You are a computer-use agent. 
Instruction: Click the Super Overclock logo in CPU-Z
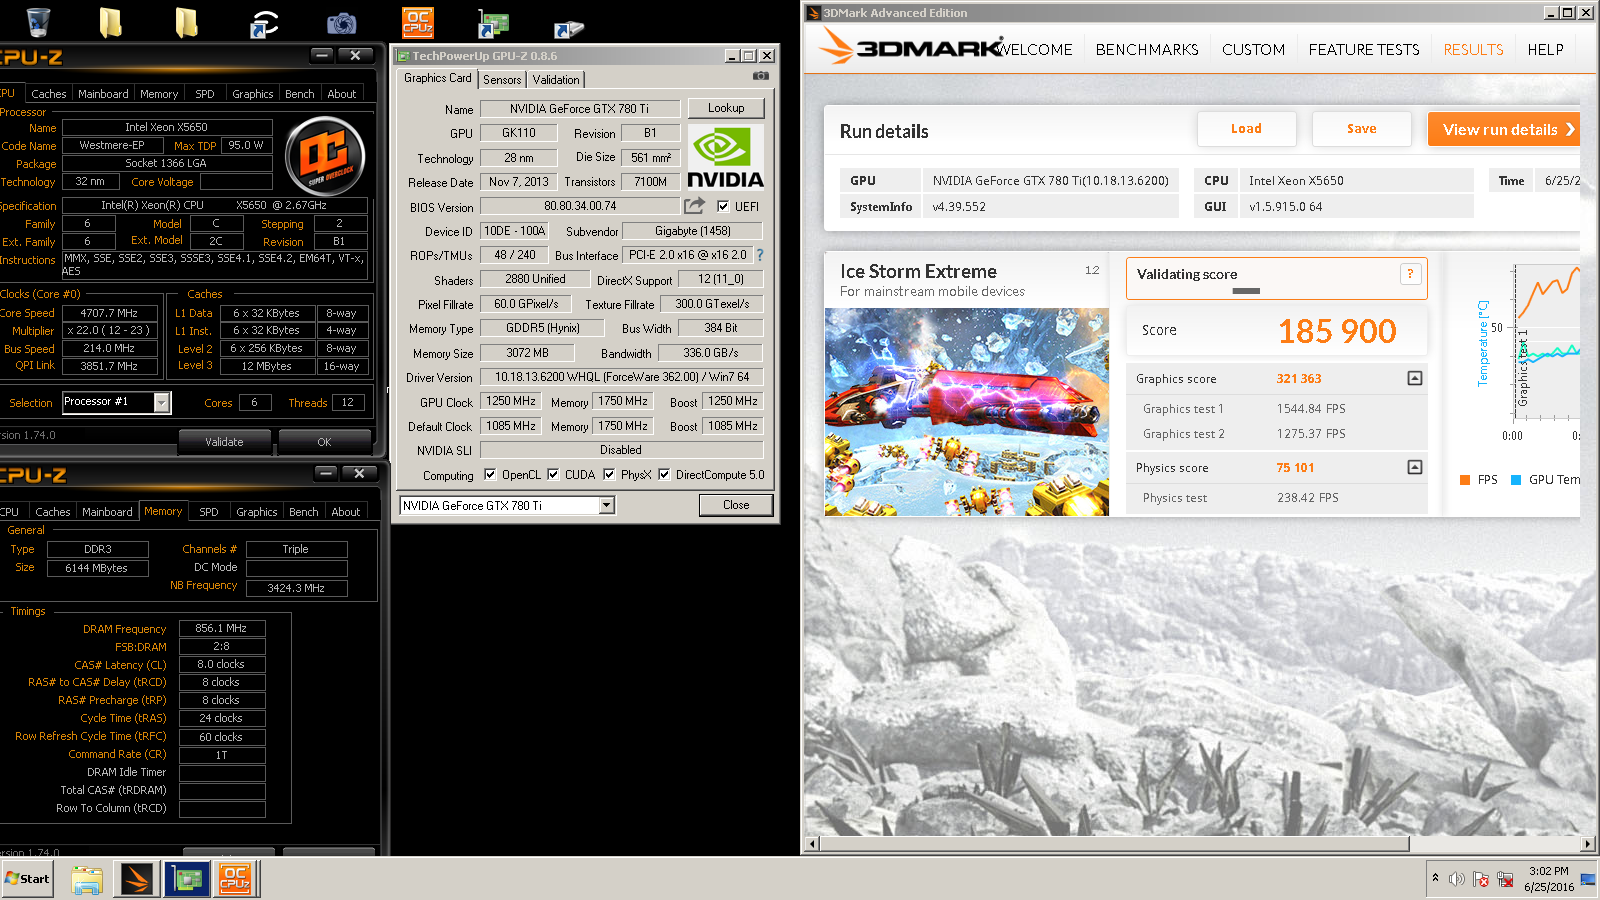click(325, 156)
